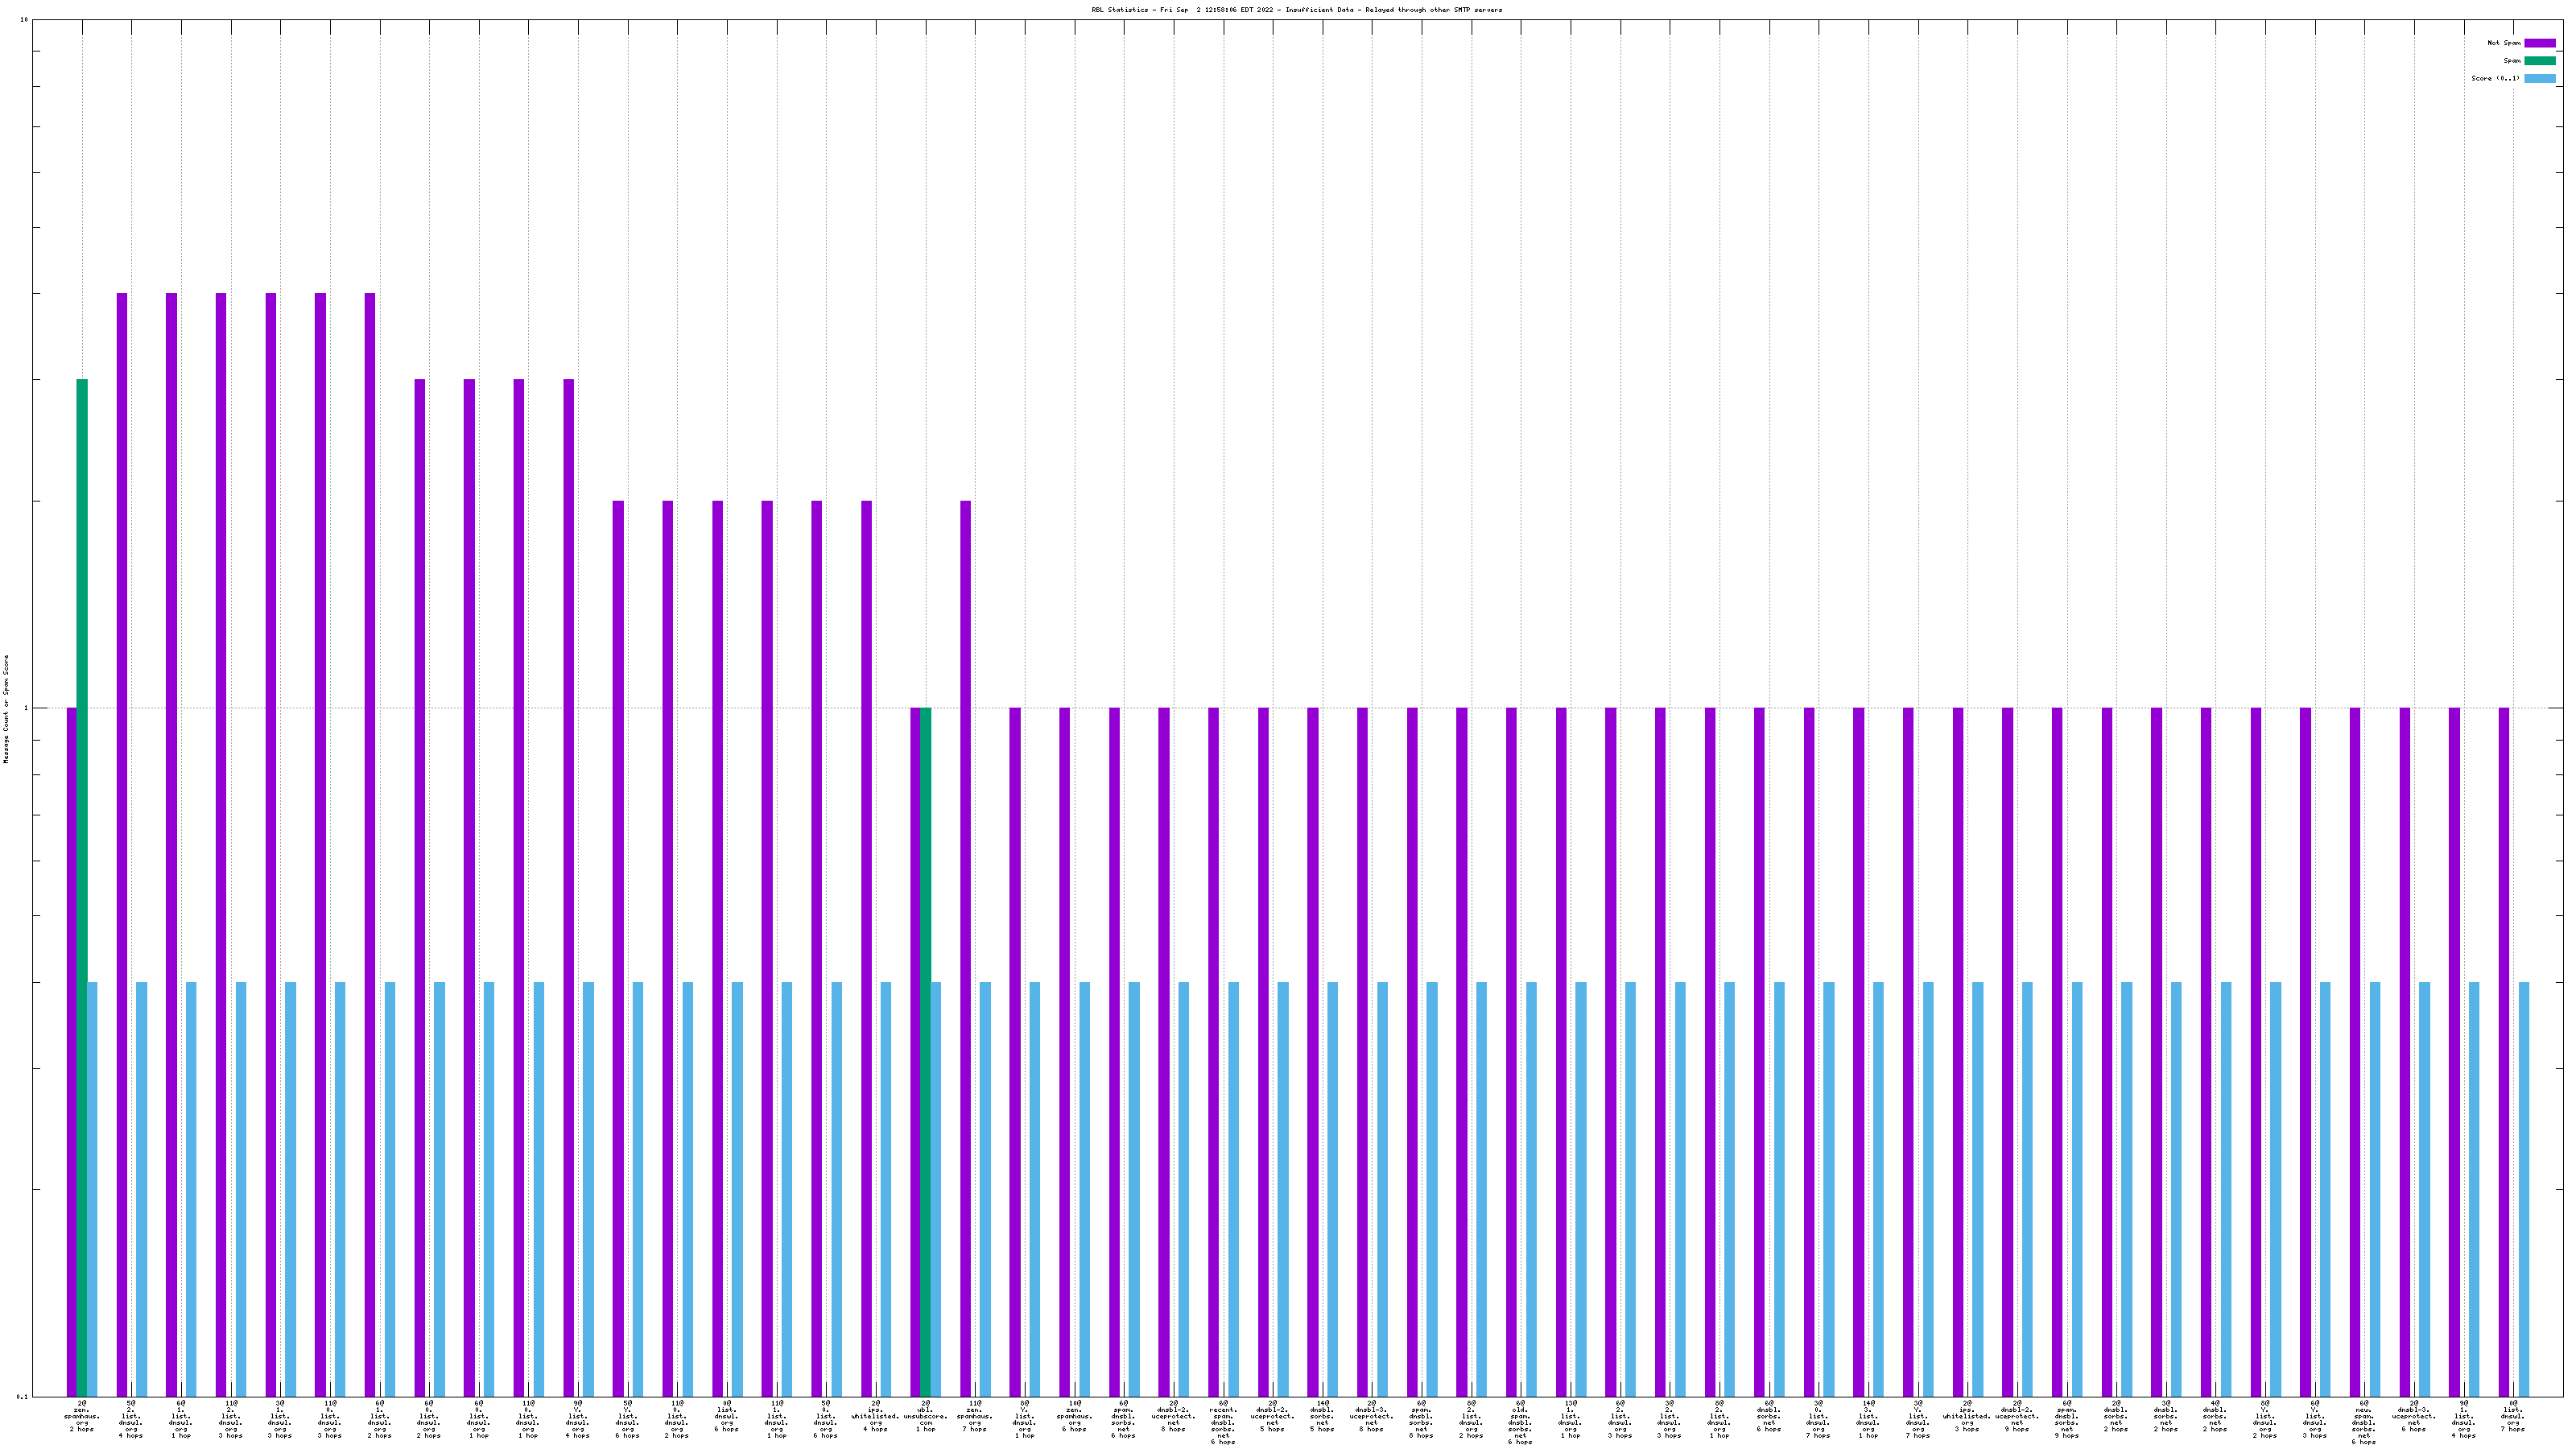Click the purple bar for zen.spamhaus.org 7 hops
The height and width of the screenshot is (1449, 2576).
(965, 948)
